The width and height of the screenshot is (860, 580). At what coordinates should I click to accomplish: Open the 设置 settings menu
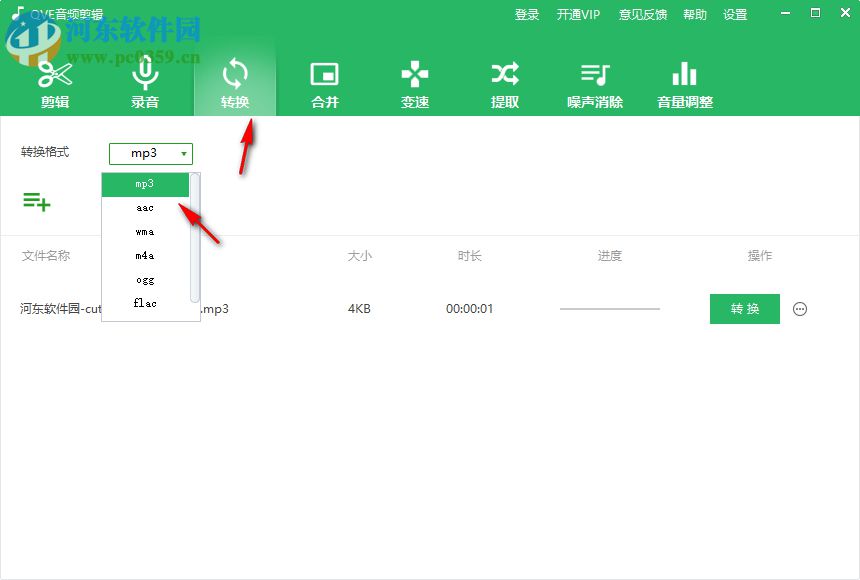(735, 14)
